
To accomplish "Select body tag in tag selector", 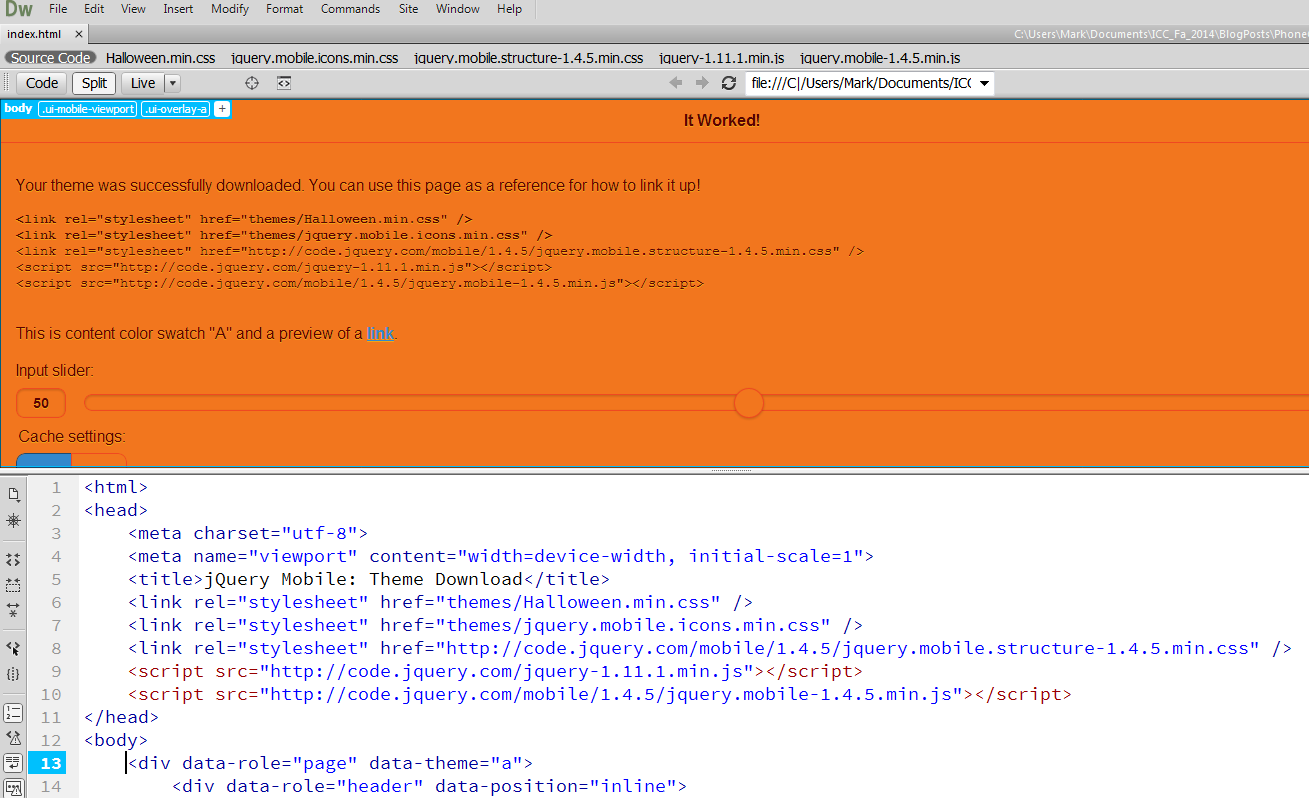I will 18,108.
